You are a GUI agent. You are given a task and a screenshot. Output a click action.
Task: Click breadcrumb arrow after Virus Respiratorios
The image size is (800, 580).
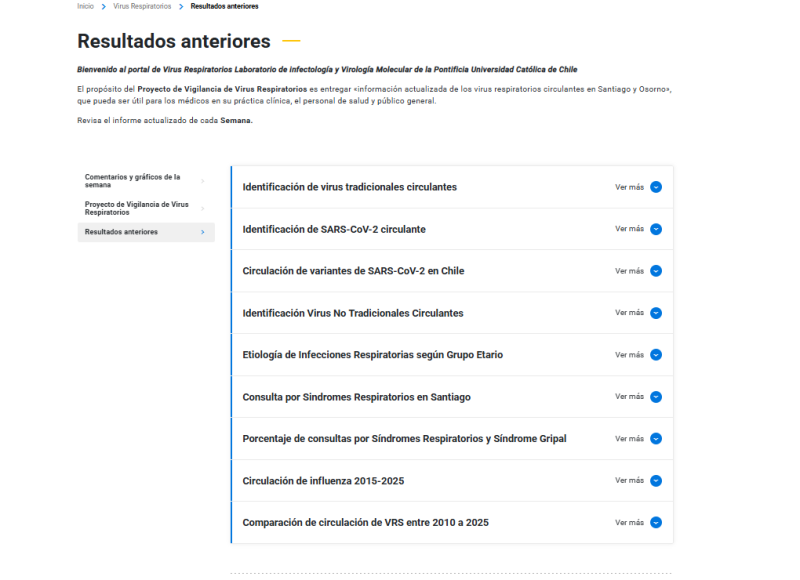click(x=181, y=7)
